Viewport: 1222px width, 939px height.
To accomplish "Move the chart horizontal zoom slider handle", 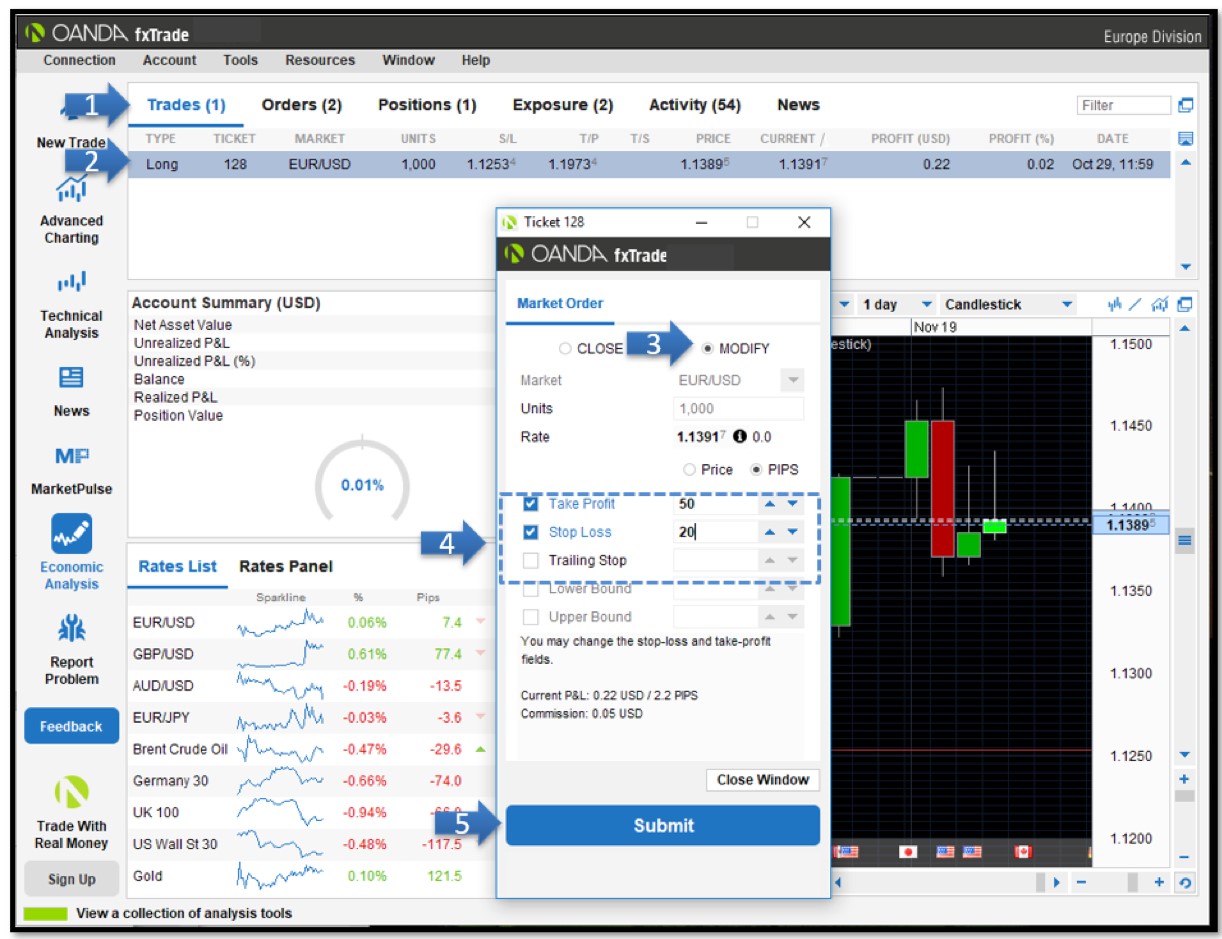I will tap(1132, 883).
